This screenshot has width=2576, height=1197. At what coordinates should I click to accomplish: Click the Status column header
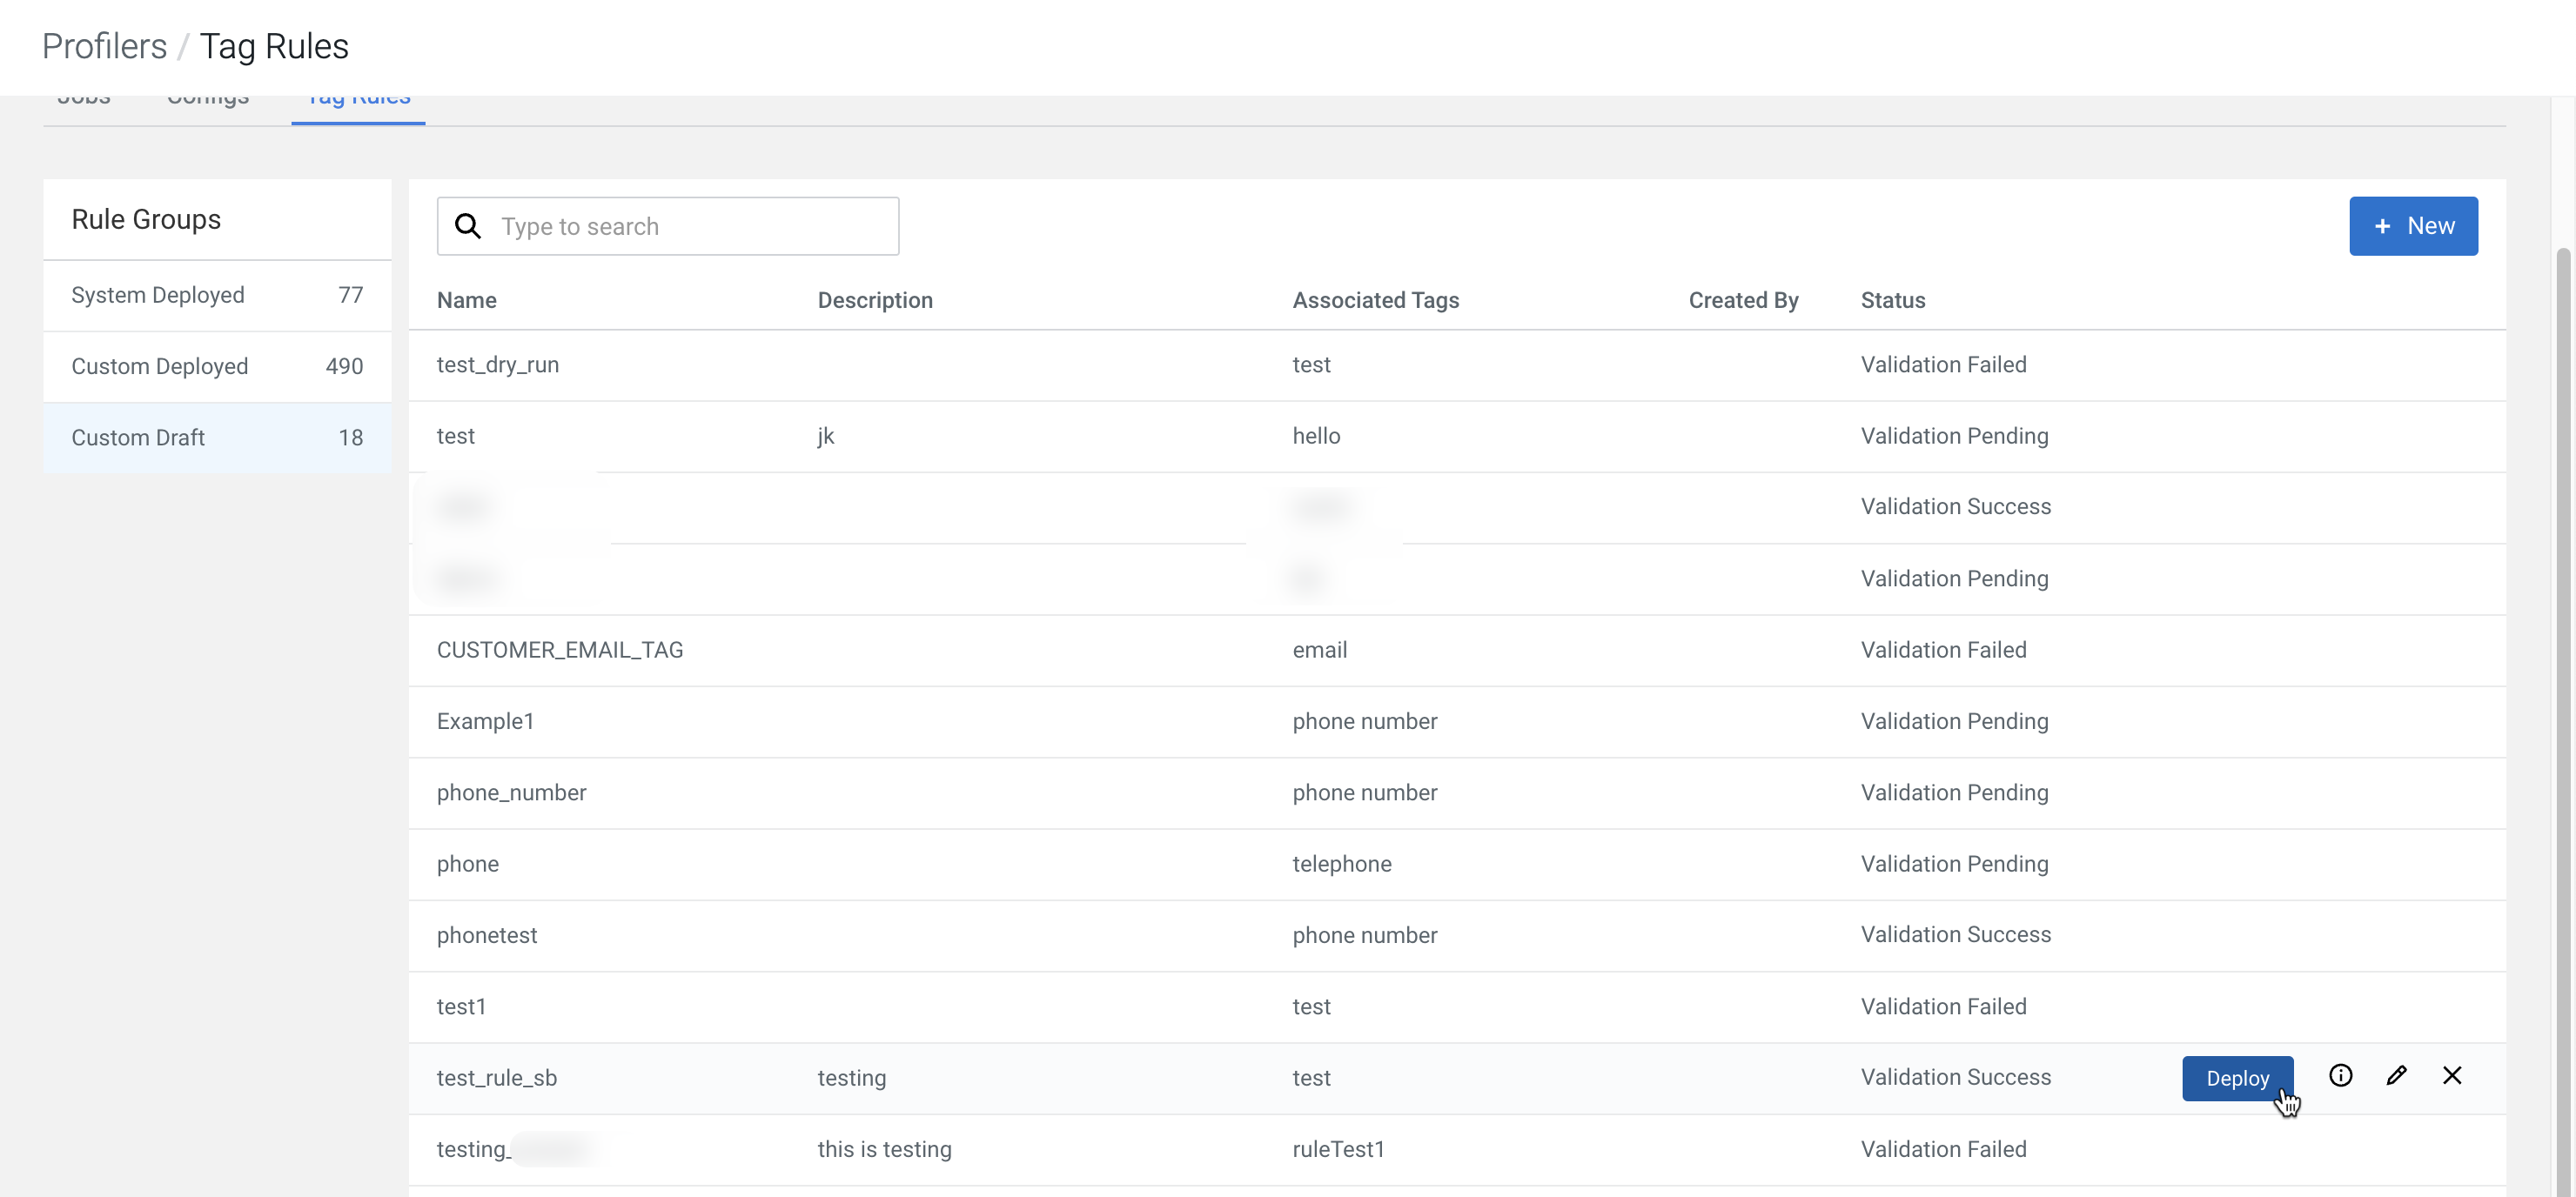pos(1892,300)
